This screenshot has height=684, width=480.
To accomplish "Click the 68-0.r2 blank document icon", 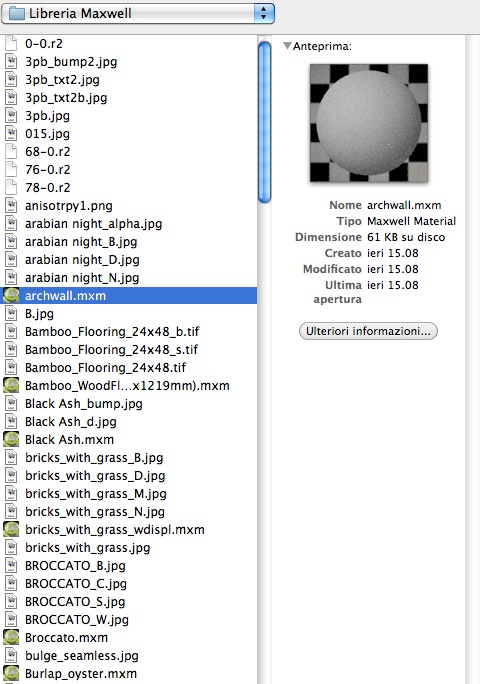I will click(x=11, y=151).
